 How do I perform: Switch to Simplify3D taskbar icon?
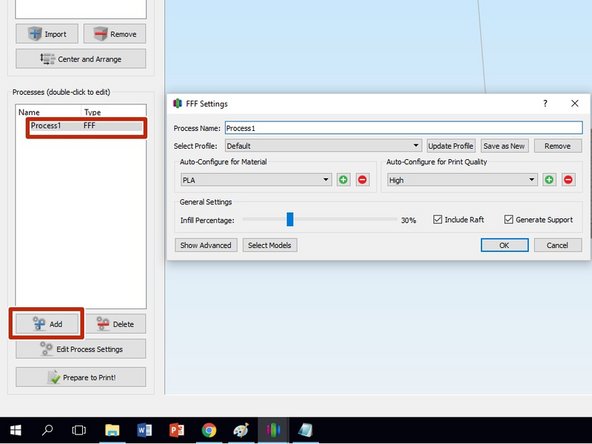[x=273, y=430]
